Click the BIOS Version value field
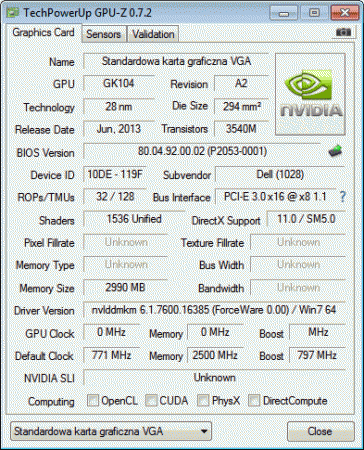 click(202, 151)
